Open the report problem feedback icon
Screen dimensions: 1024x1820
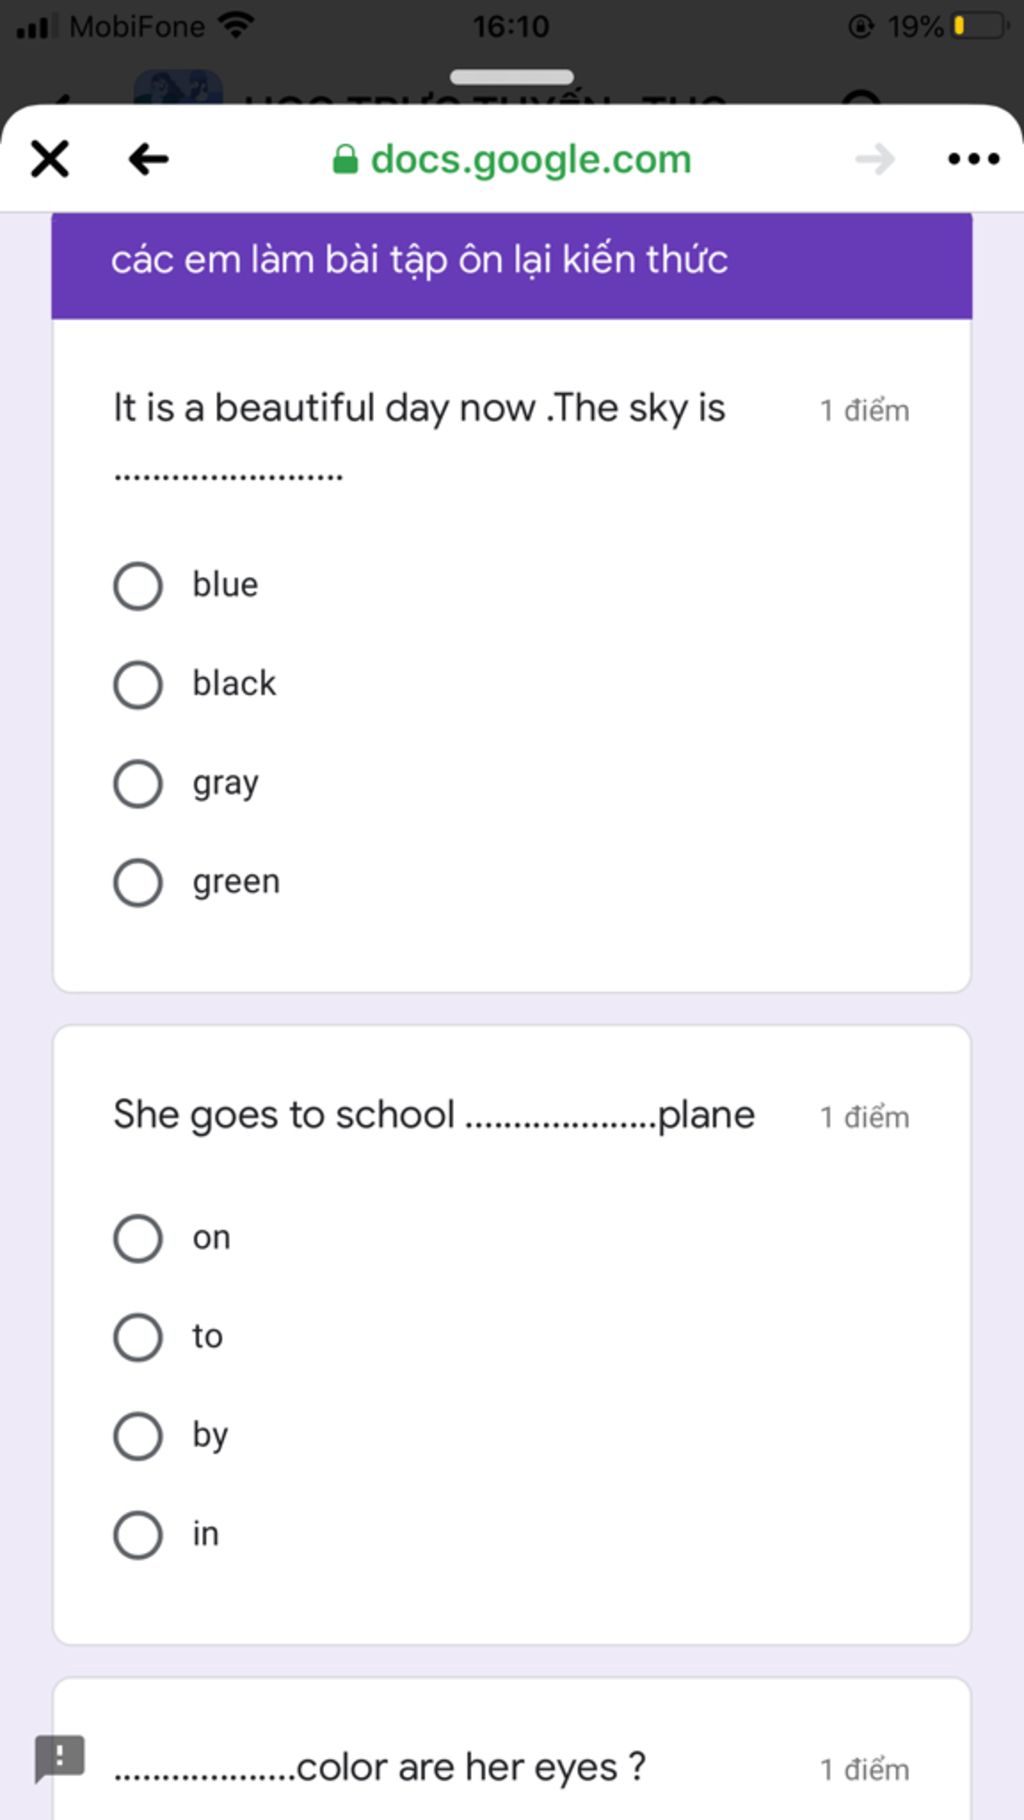59,1757
